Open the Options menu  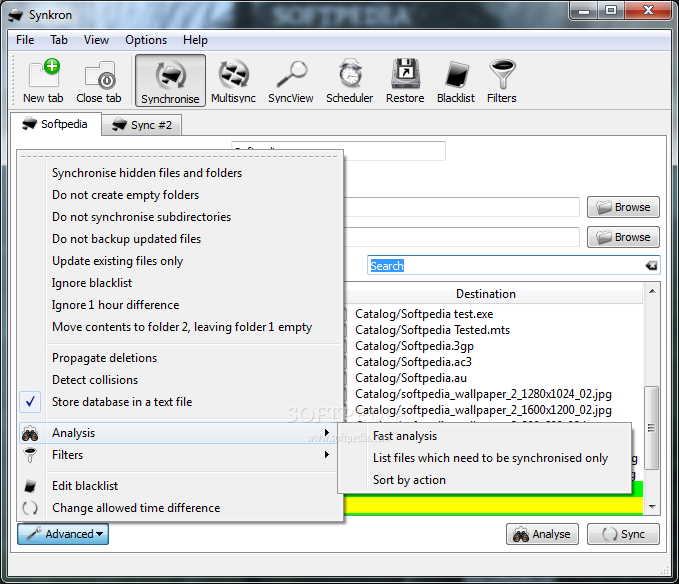[x=146, y=40]
